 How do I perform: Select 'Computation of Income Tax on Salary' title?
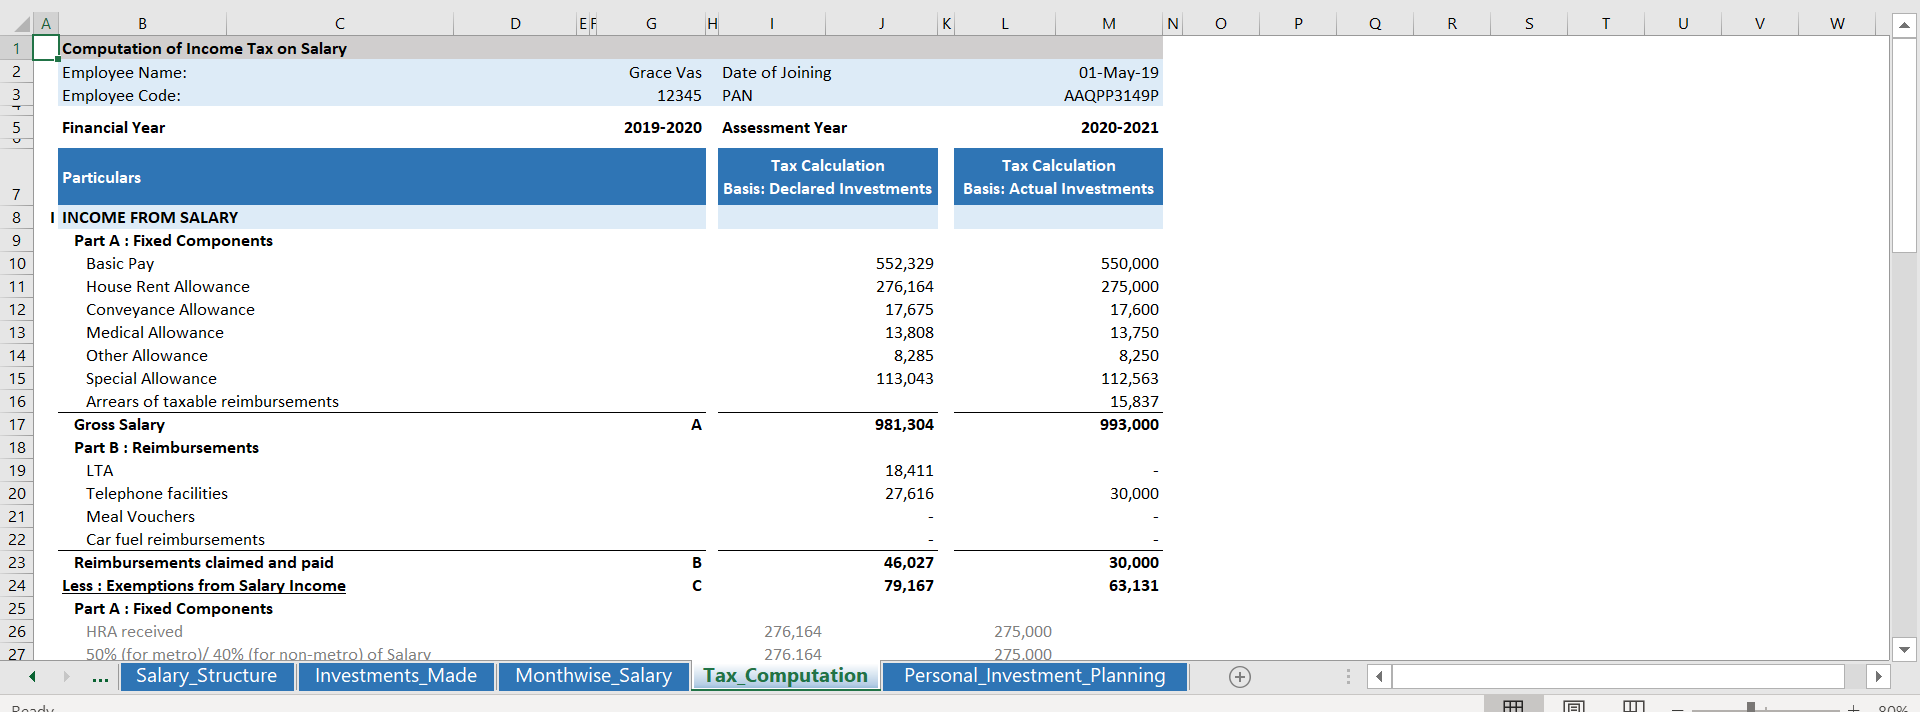(x=204, y=48)
